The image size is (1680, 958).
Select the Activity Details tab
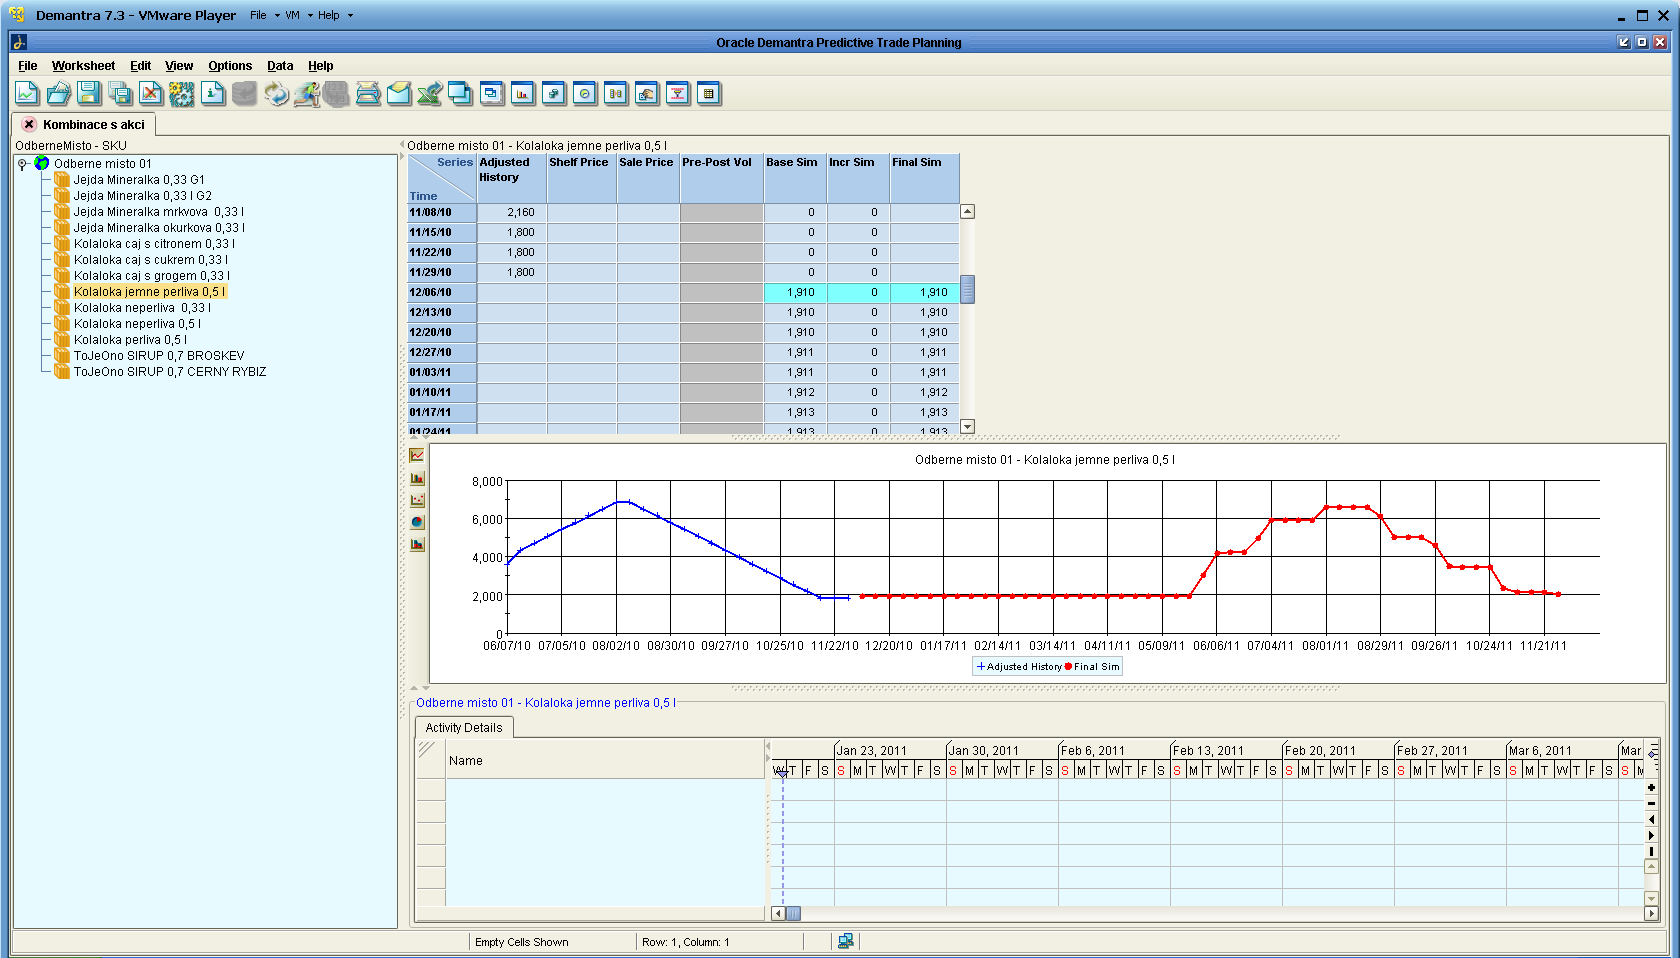[464, 728]
